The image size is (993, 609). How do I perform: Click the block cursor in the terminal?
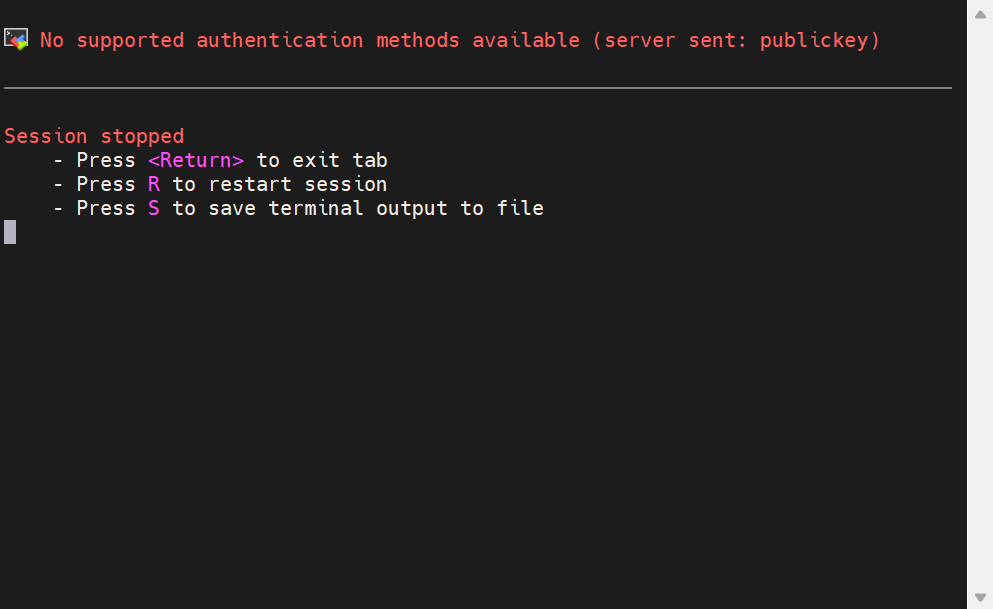(x=10, y=232)
